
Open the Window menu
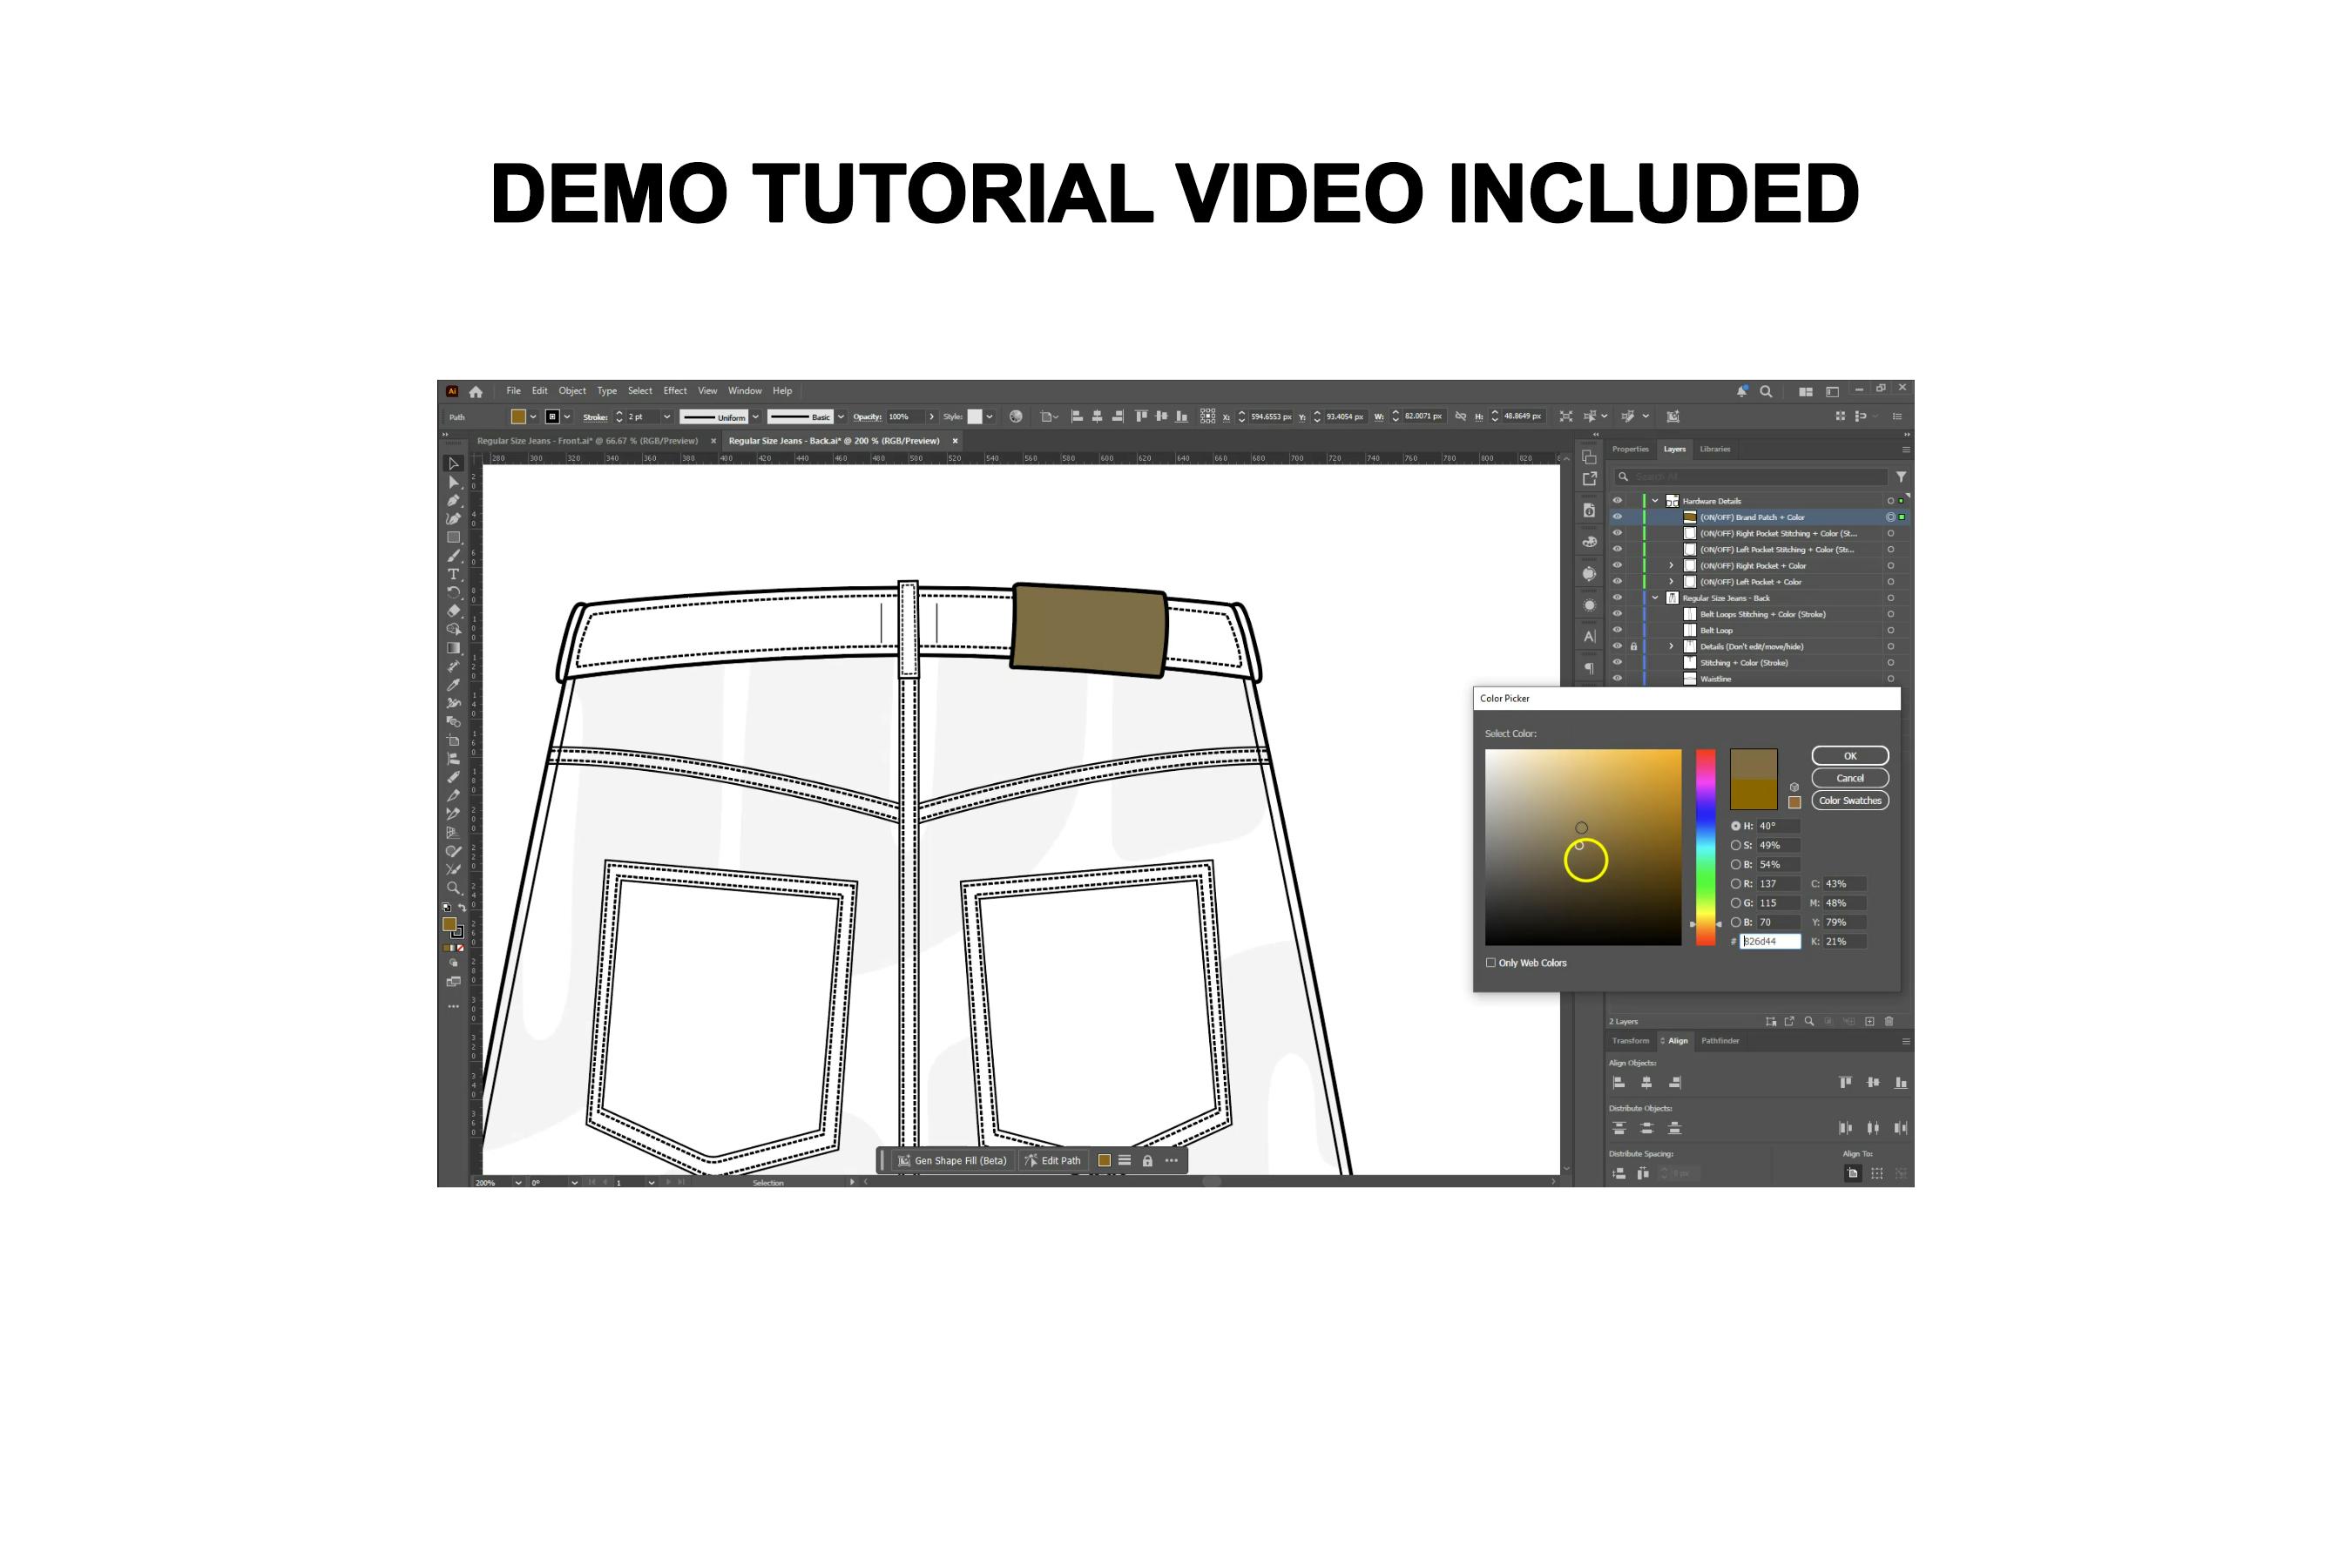coord(745,391)
